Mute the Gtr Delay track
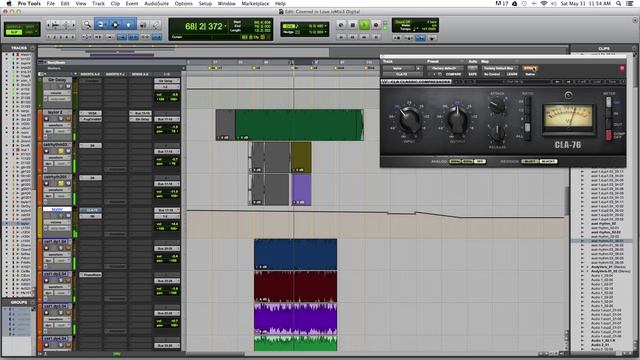This screenshot has width=640, height=360. (x=68, y=86)
